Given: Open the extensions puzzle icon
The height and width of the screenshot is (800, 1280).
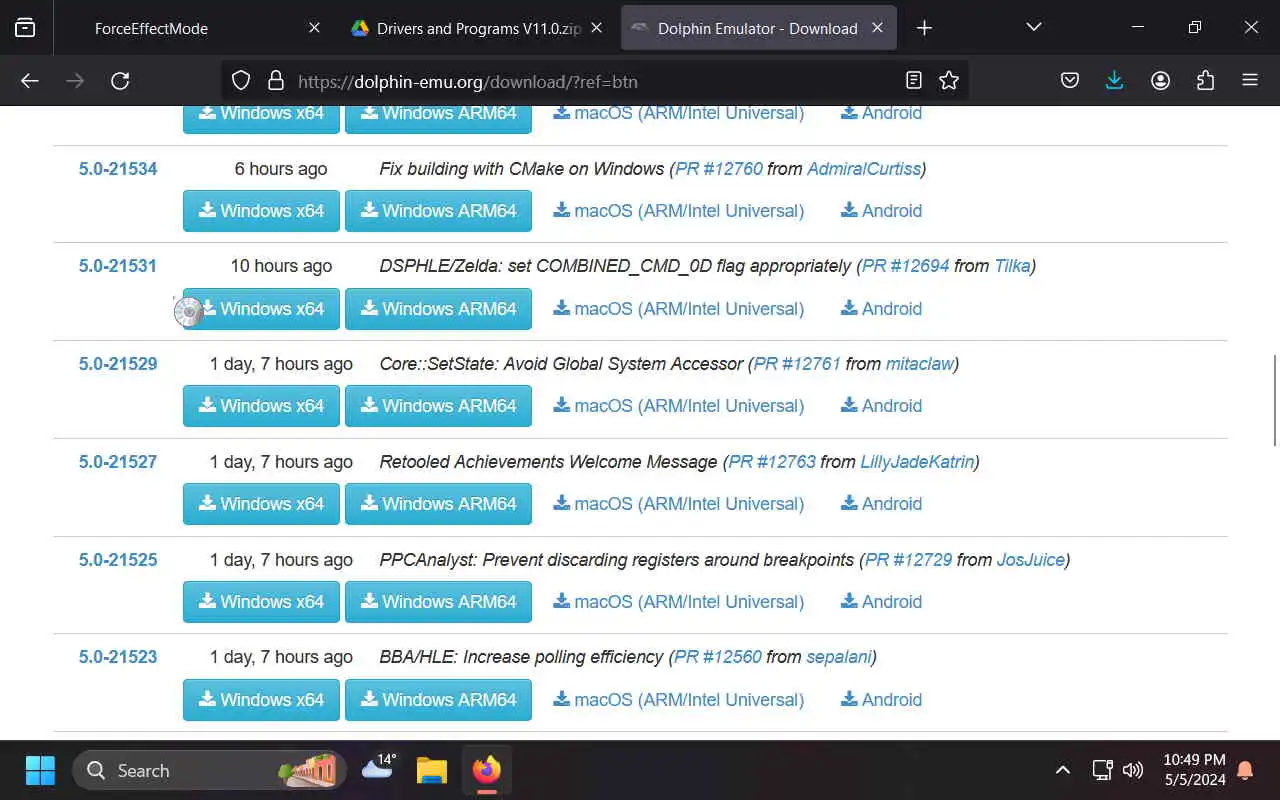Looking at the screenshot, I should tap(1205, 81).
